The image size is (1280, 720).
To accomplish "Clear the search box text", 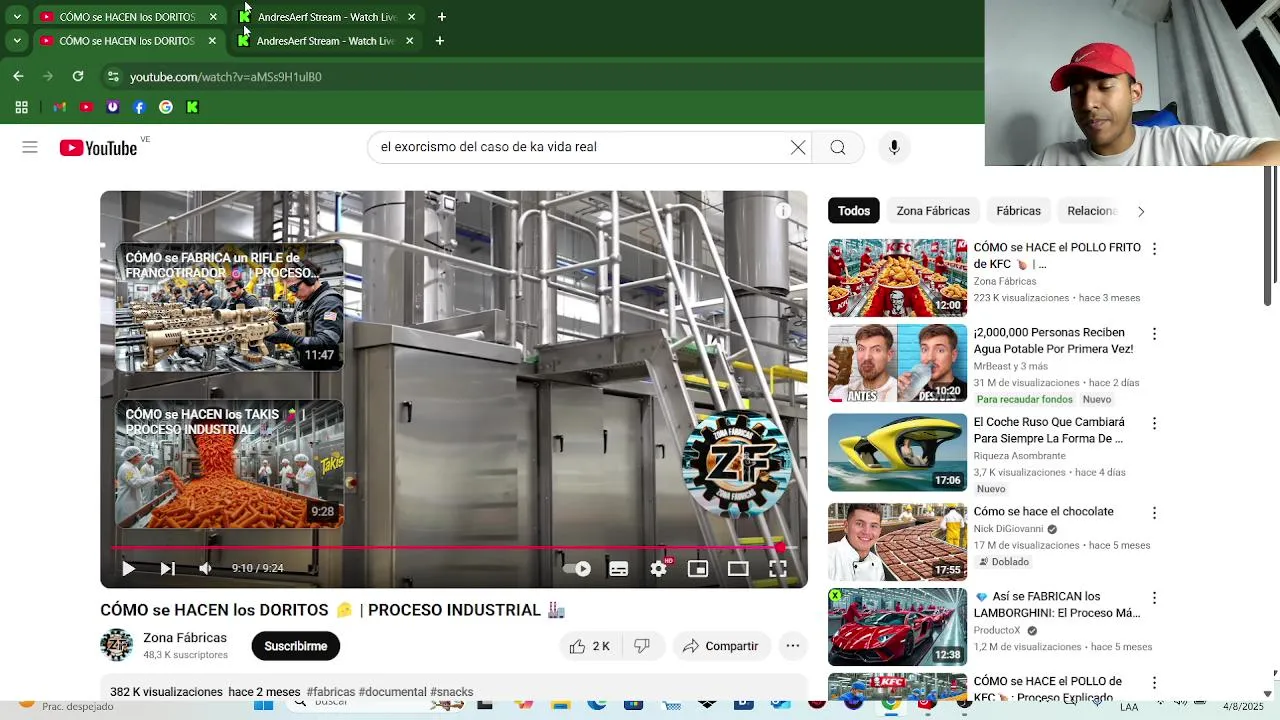I will 798,147.
